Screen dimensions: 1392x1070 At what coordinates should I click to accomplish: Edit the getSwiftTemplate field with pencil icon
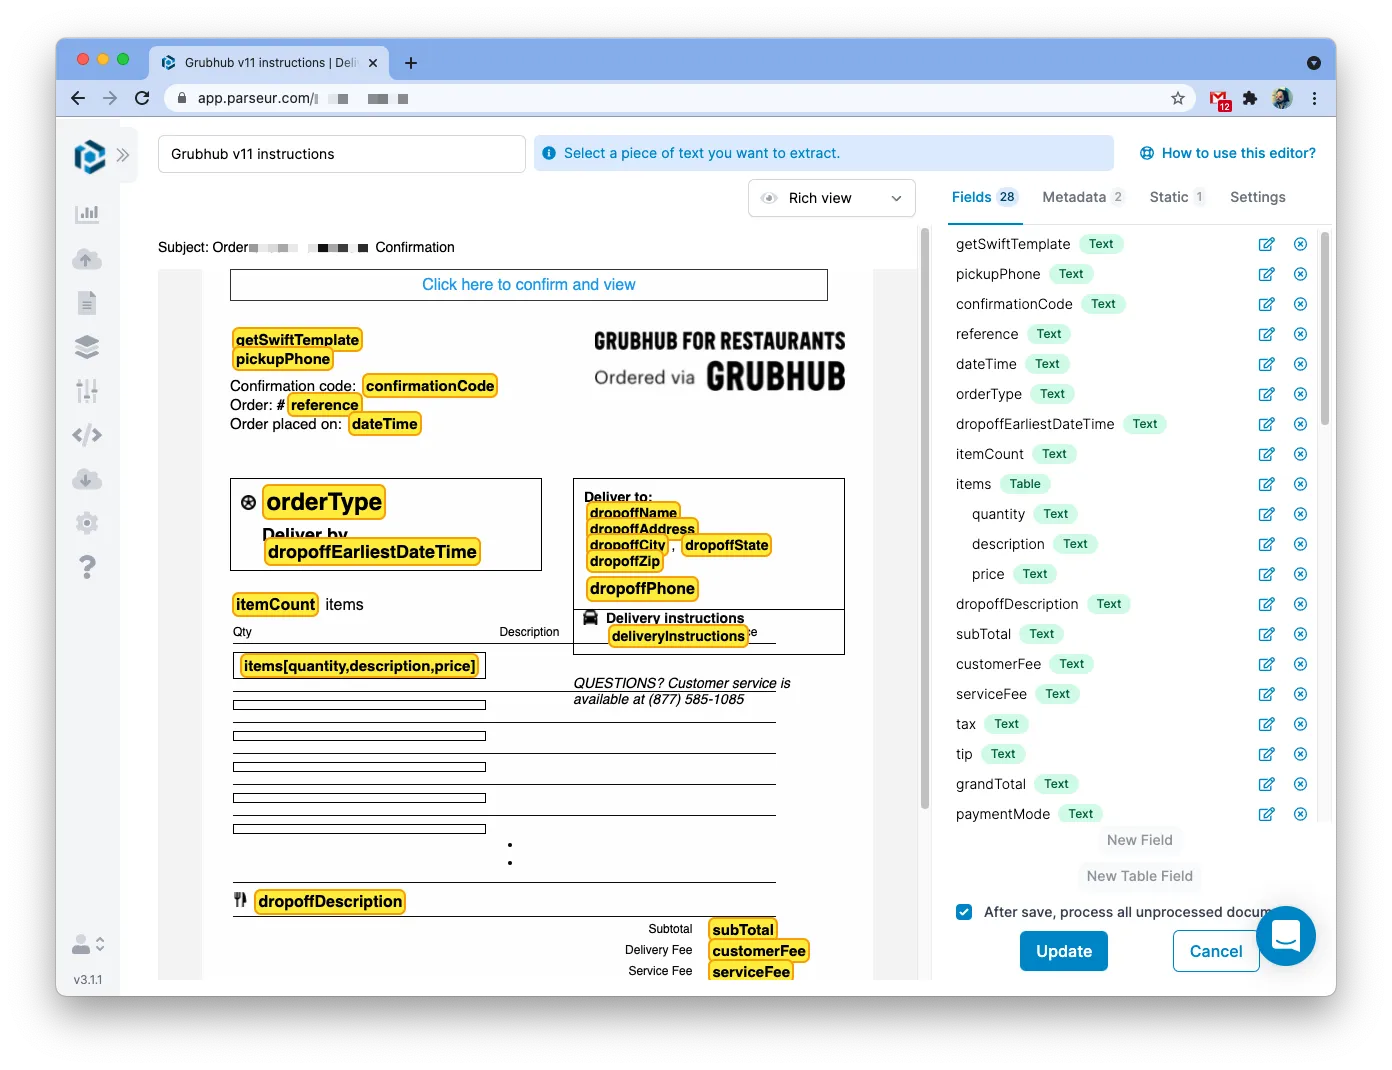(x=1266, y=244)
